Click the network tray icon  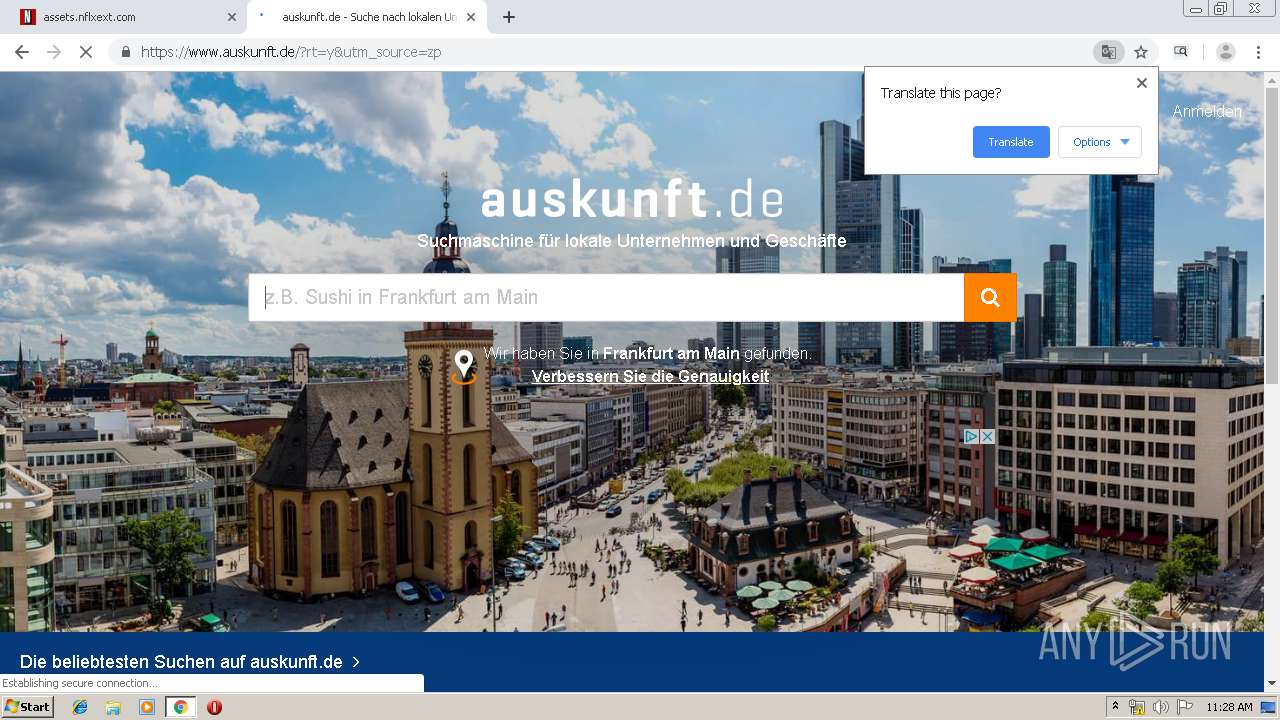point(1137,707)
